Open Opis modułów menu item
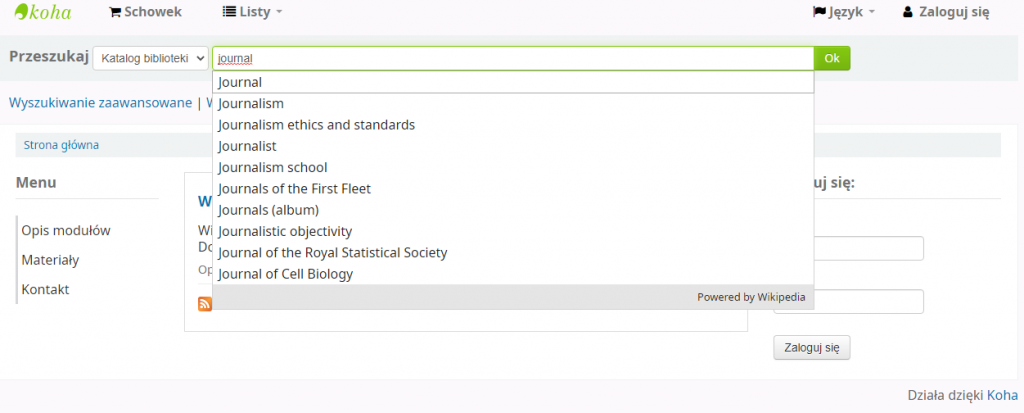 pos(66,231)
